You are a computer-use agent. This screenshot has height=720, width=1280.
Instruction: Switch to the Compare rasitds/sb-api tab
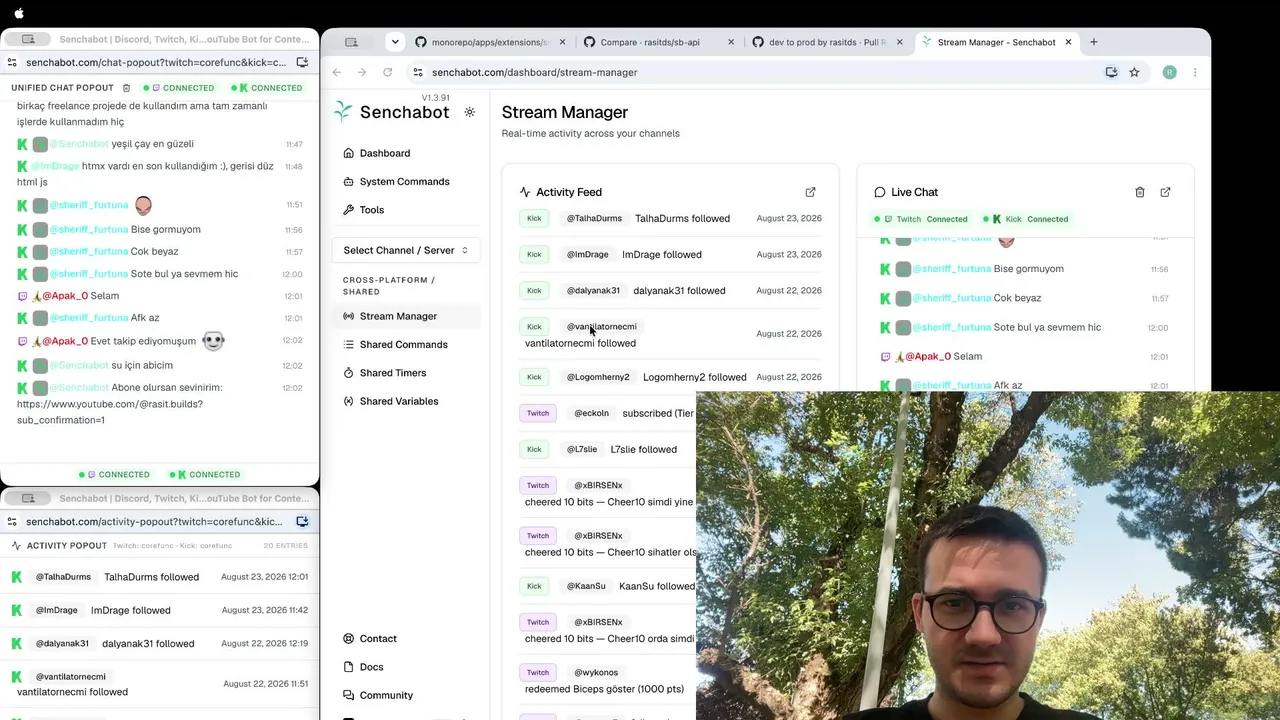point(659,42)
